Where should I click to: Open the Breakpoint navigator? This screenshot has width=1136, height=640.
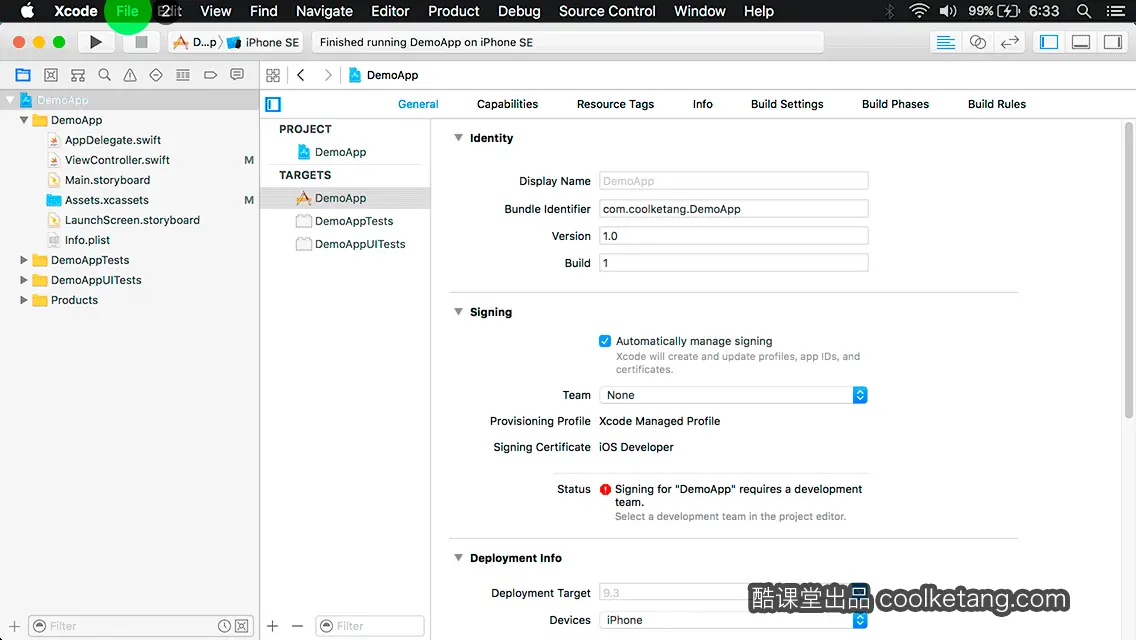(210, 75)
